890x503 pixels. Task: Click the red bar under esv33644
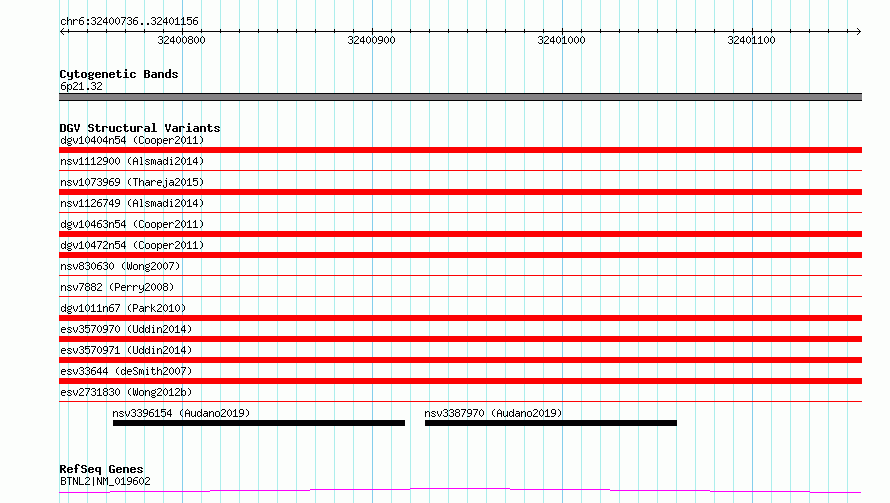pos(460,381)
